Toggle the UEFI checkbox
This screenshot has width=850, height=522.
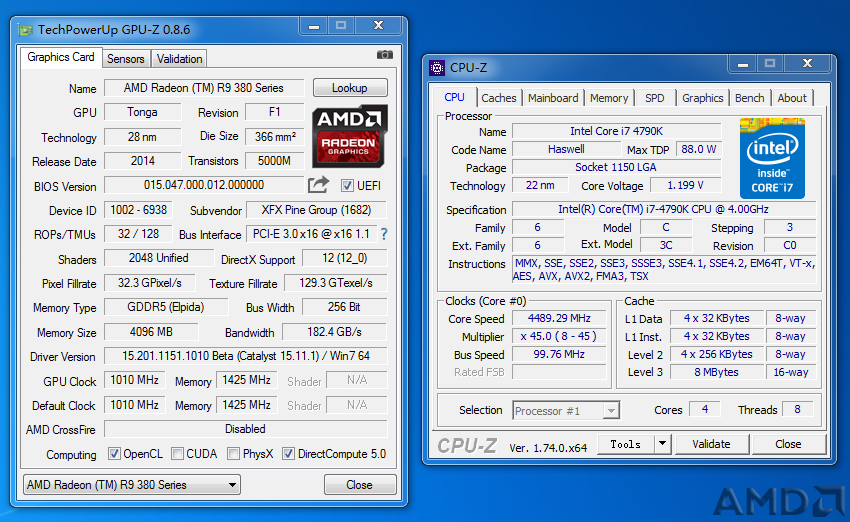(x=347, y=186)
